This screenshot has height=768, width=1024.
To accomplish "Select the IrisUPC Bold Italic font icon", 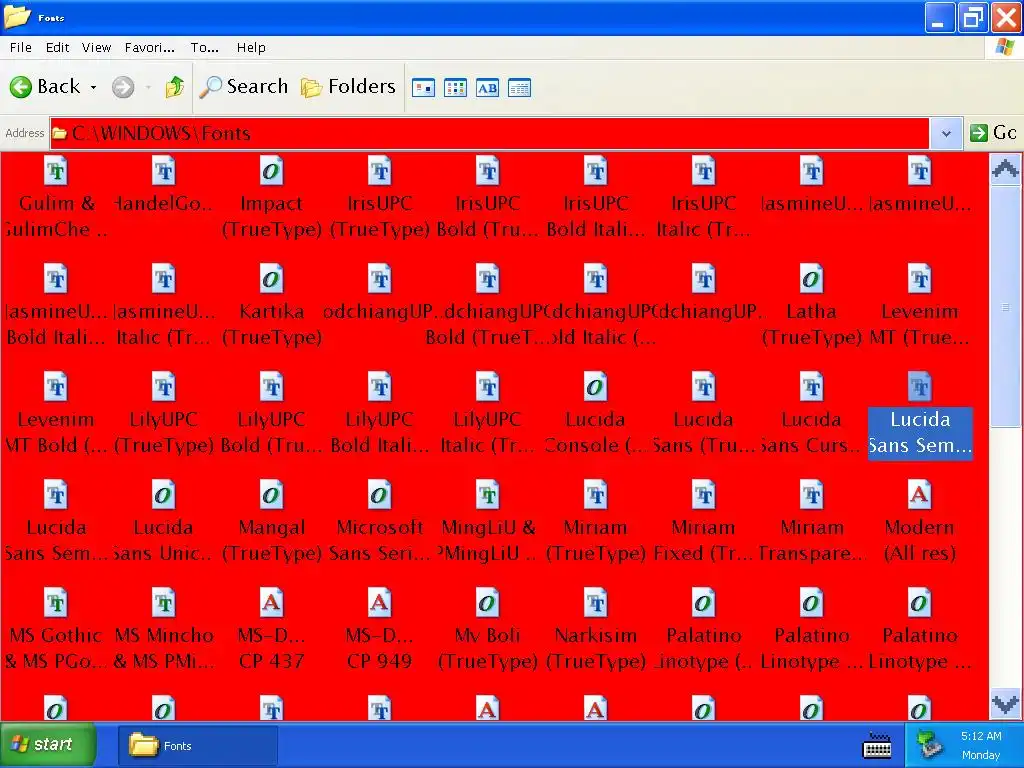I will 595,172.
